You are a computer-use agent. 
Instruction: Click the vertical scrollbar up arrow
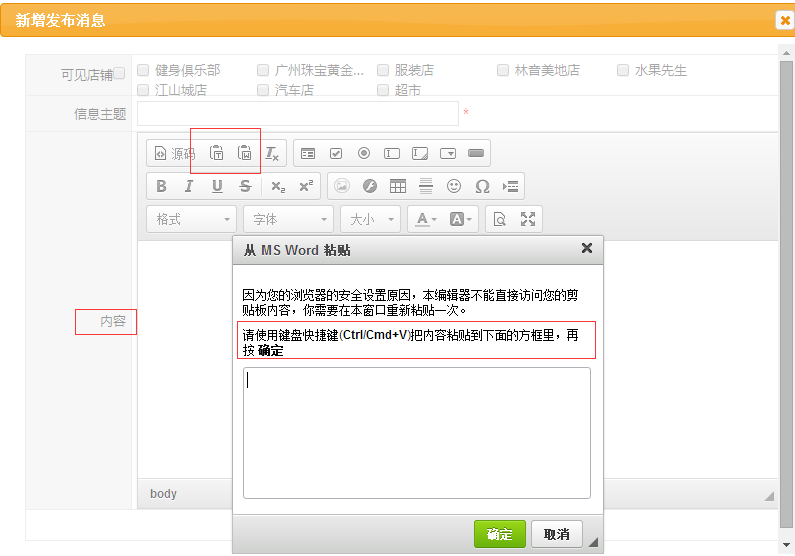tap(786, 53)
